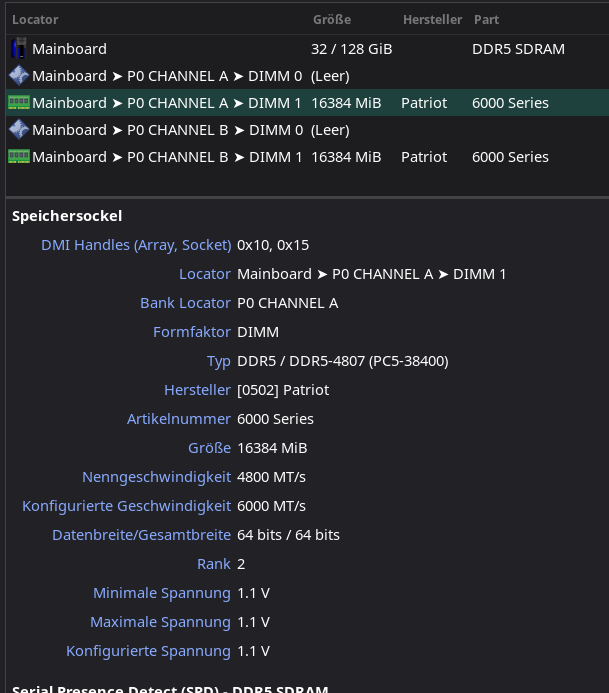Click the green RAM module icon for Channel A DIMM 1
The width and height of the screenshot is (609, 693).
click(18, 102)
